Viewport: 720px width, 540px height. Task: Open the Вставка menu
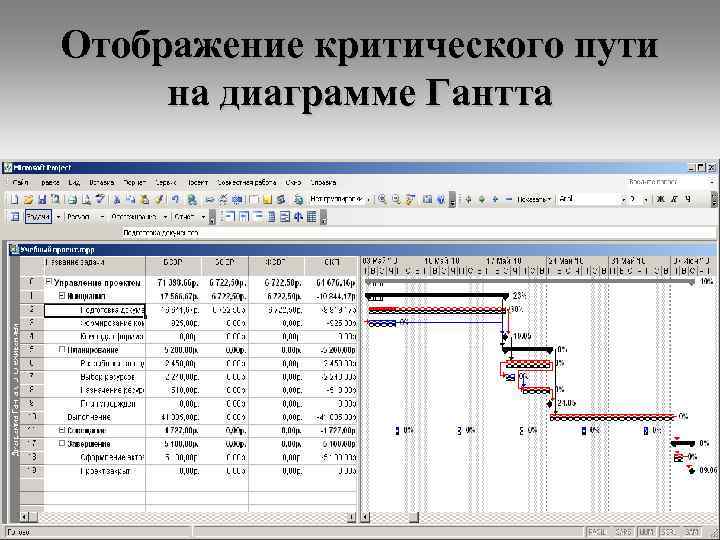(101, 183)
